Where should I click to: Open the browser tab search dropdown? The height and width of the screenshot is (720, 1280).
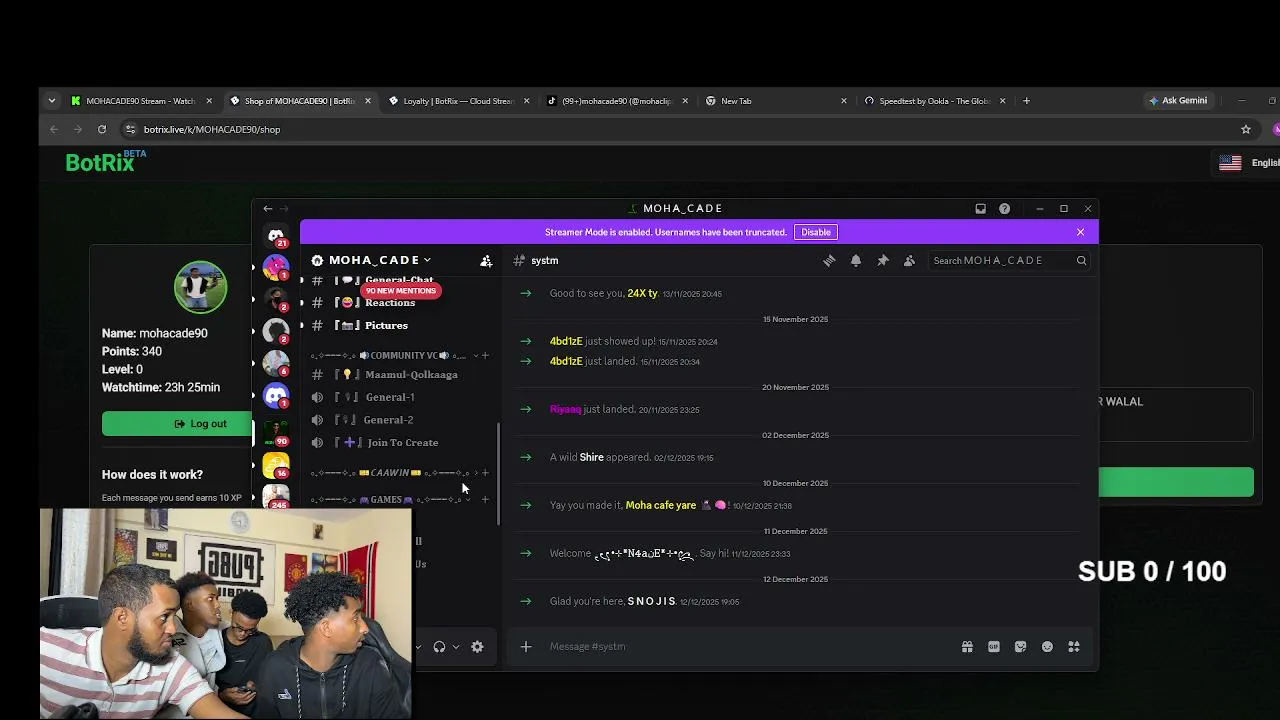[x=52, y=101]
